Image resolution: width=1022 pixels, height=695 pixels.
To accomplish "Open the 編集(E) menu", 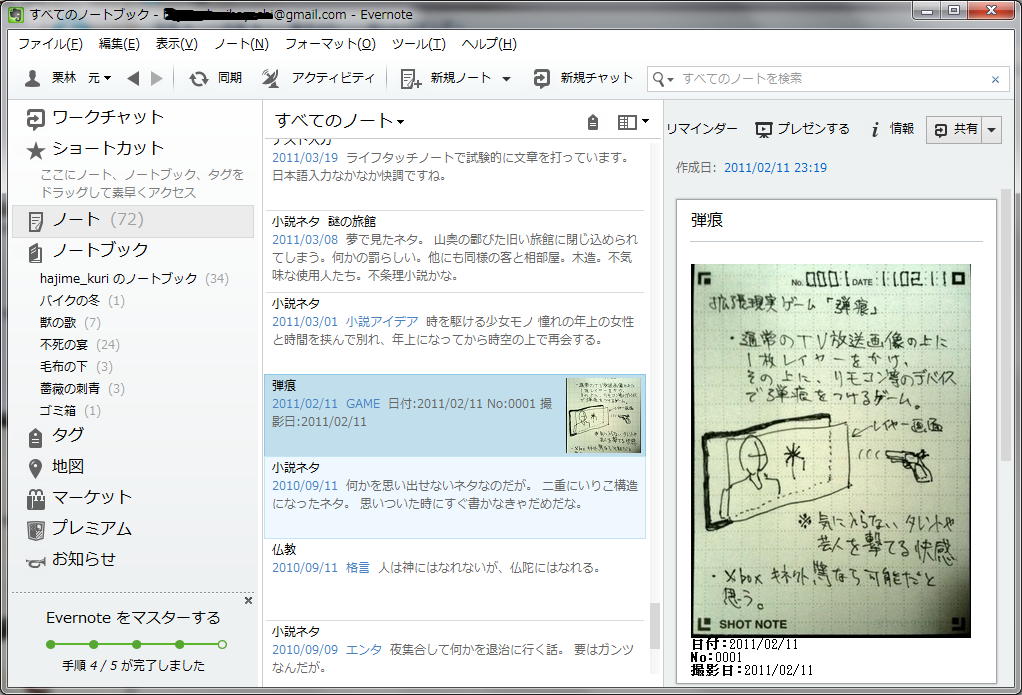I will click(x=119, y=44).
